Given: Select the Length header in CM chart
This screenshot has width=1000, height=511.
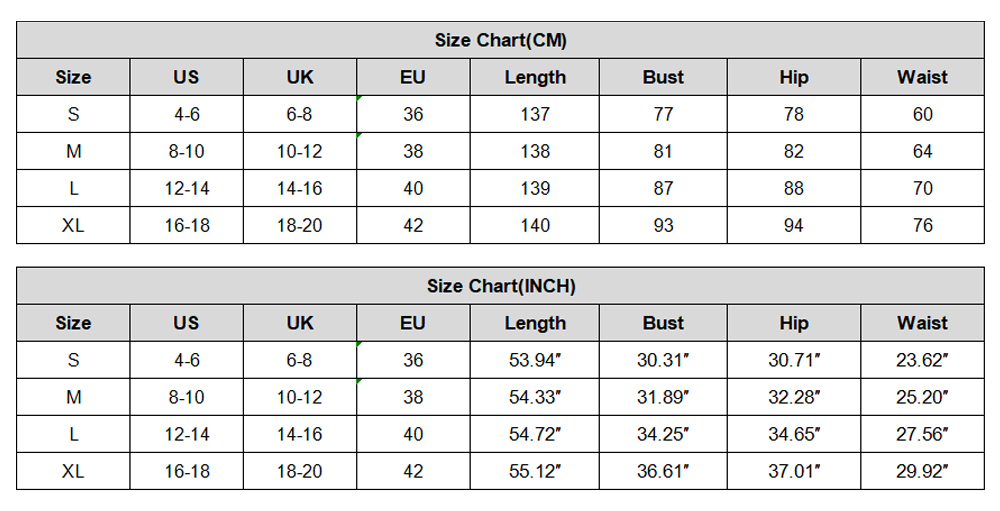Looking at the screenshot, I should tap(535, 77).
